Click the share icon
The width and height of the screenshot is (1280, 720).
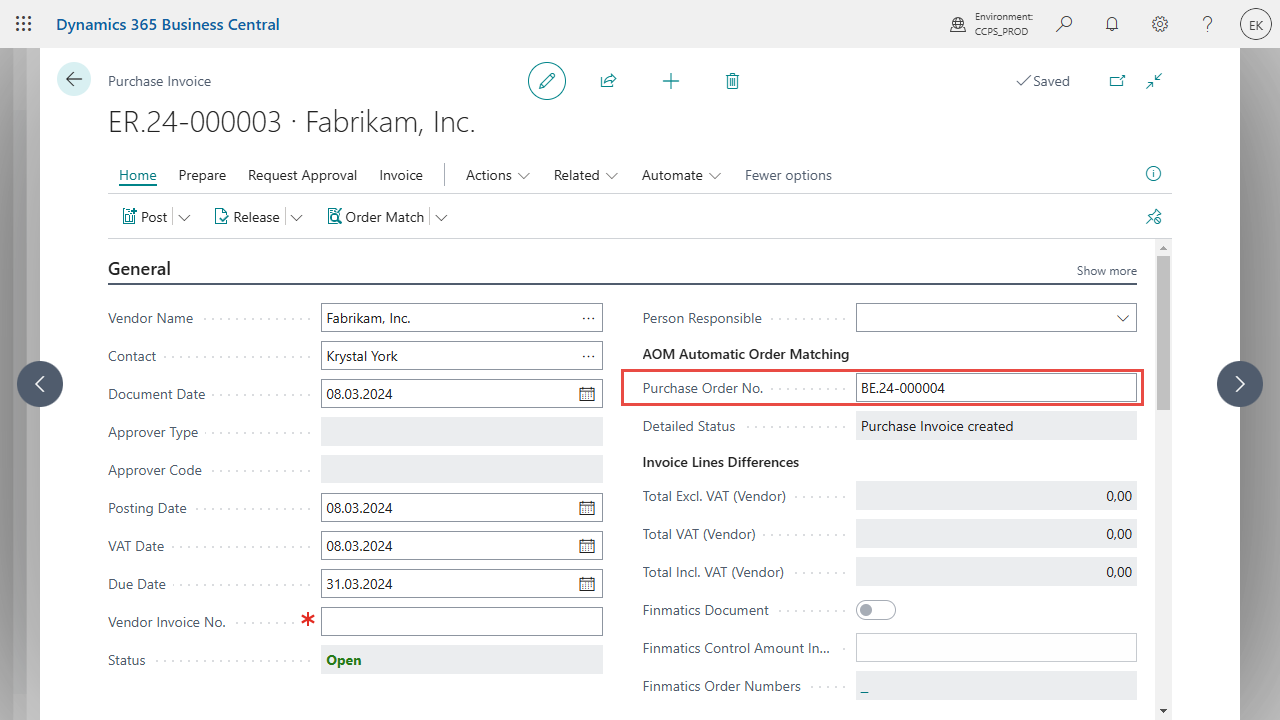pos(608,81)
